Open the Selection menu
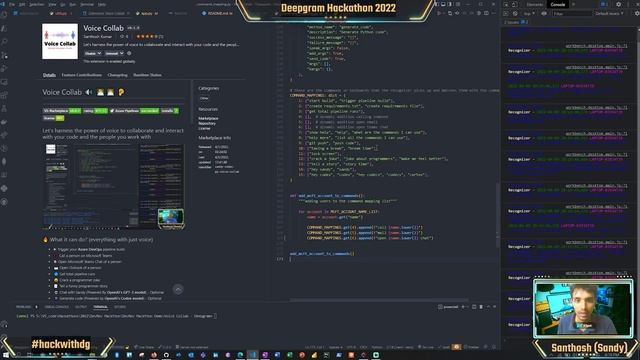This screenshot has height=360, width=640. (x=36, y=4)
